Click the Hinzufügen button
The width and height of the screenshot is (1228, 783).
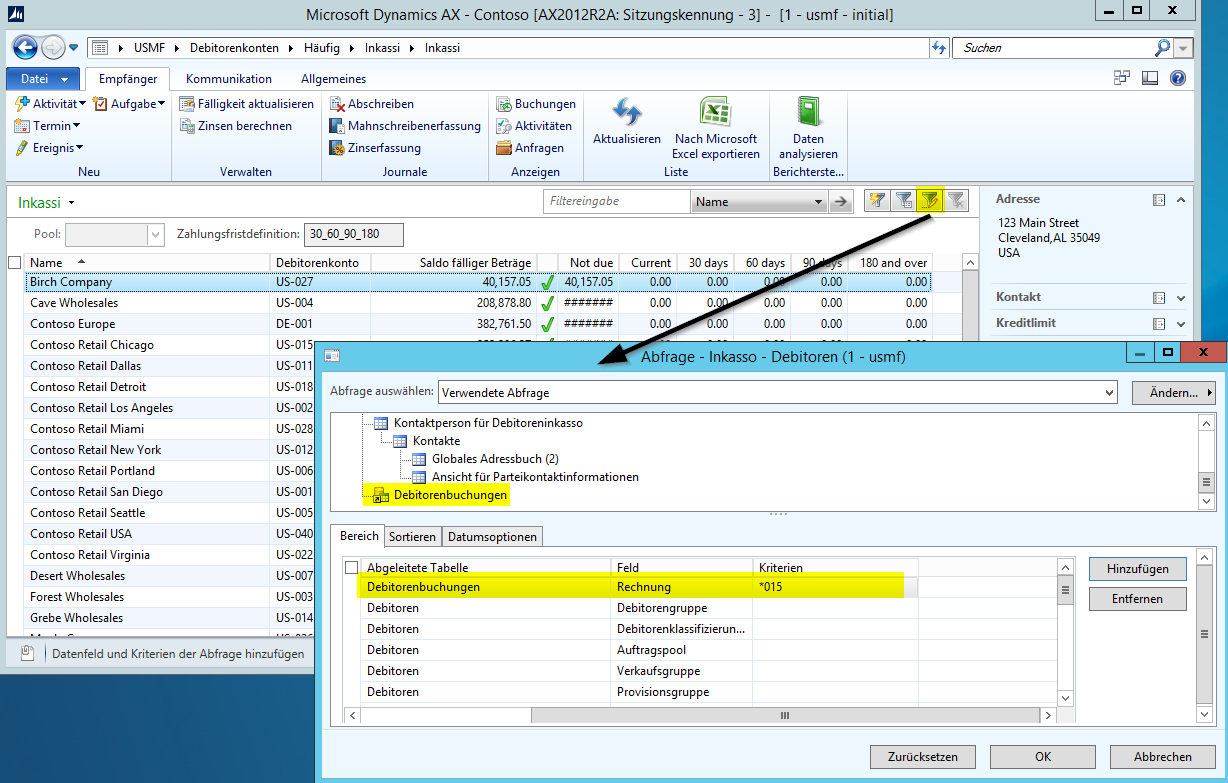point(1137,568)
